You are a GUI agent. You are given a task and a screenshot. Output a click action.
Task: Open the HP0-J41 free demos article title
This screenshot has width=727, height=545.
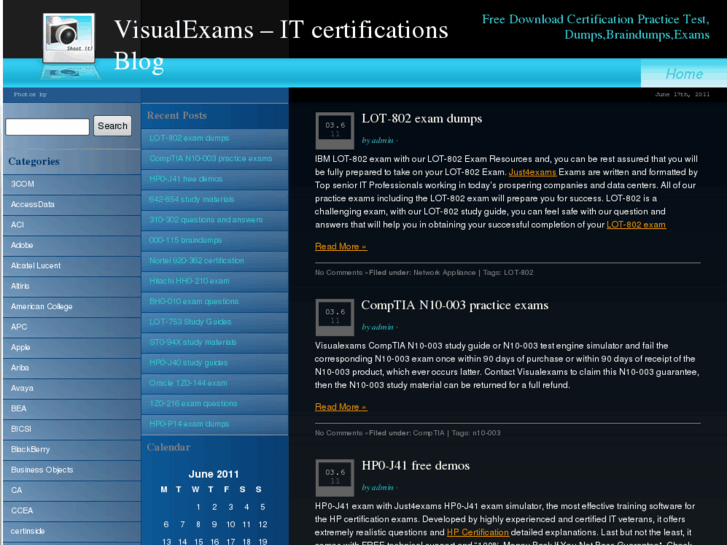(x=415, y=466)
